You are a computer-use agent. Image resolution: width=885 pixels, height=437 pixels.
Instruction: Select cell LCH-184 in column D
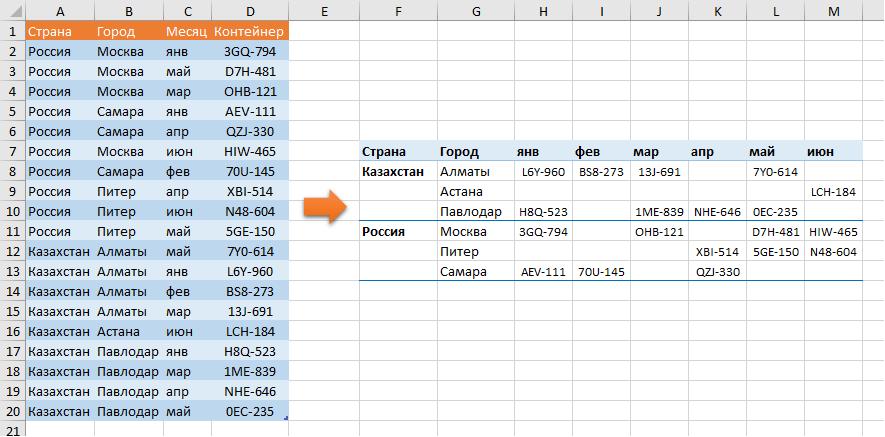(250, 331)
